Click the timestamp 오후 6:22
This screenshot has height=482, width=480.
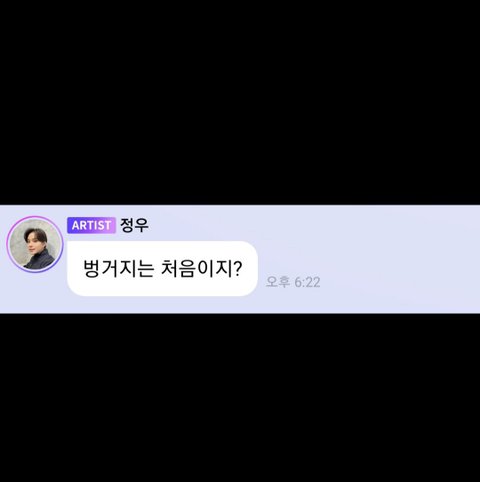pyautogui.click(x=293, y=282)
